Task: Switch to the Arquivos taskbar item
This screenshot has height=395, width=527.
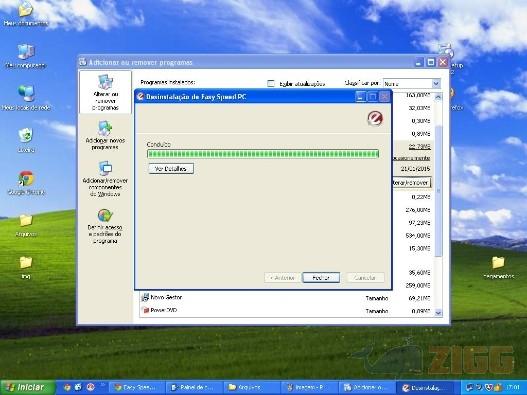Action: [250, 387]
